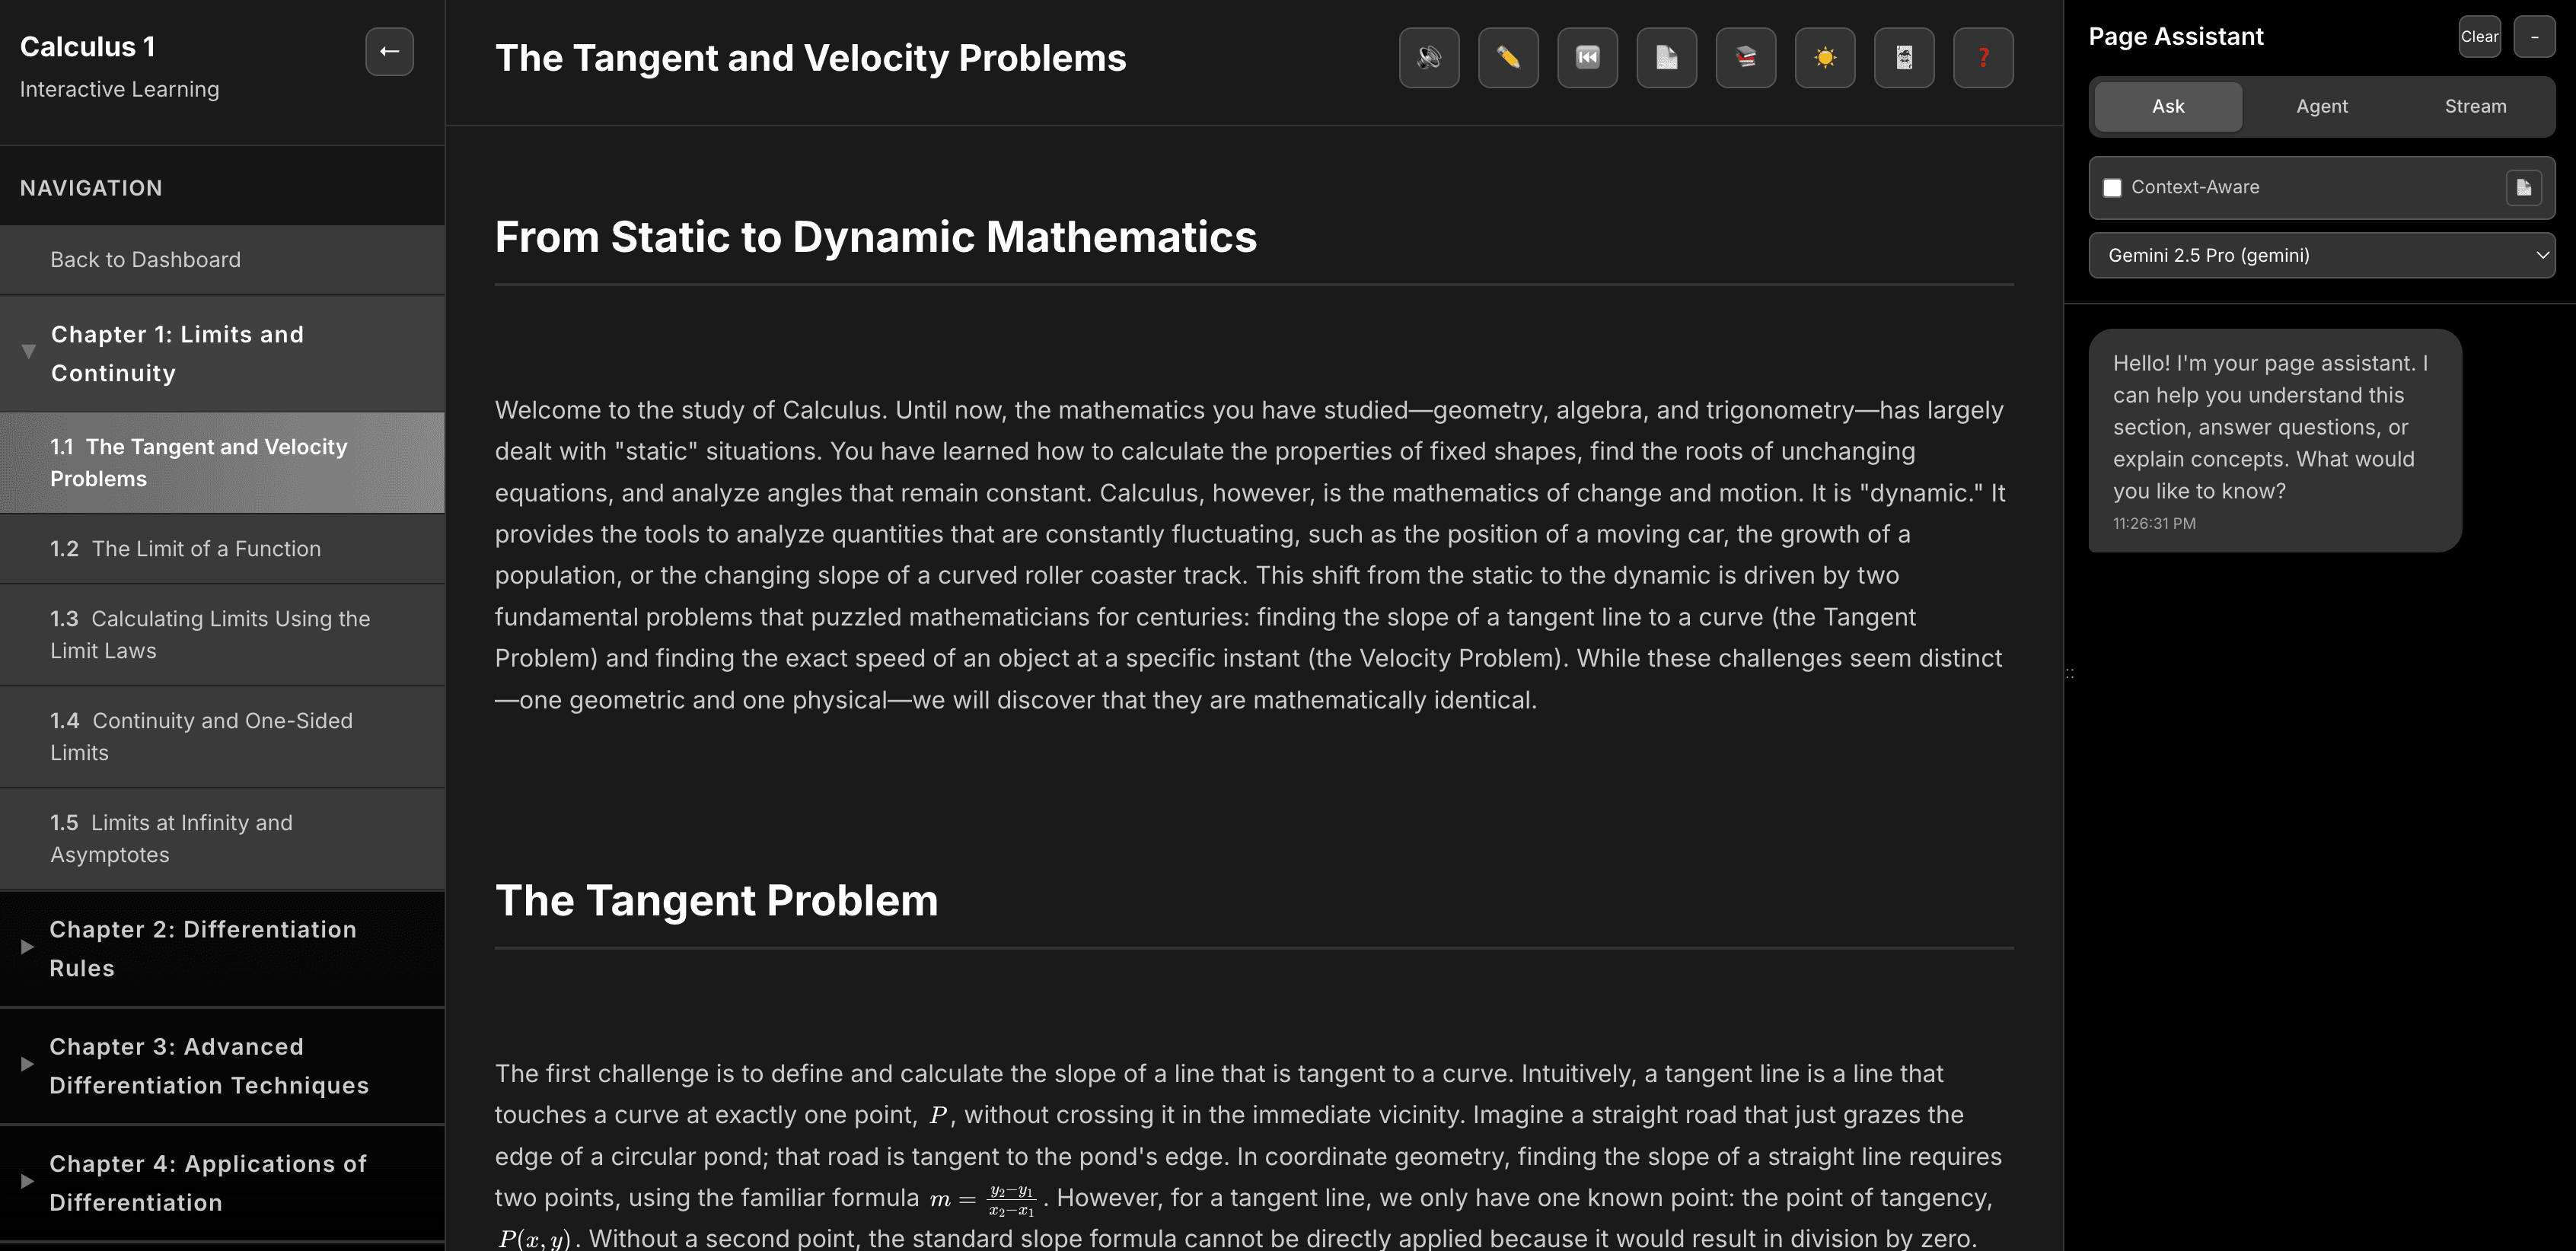Click the stacked books icon
The width and height of the screenshot is (2576, 1251).
[1745, 58]
